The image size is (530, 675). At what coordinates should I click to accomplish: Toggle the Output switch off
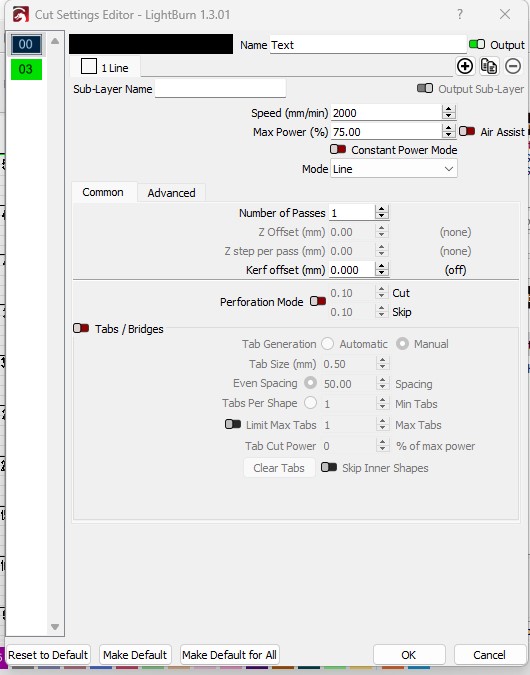click(x=477, y=44)
